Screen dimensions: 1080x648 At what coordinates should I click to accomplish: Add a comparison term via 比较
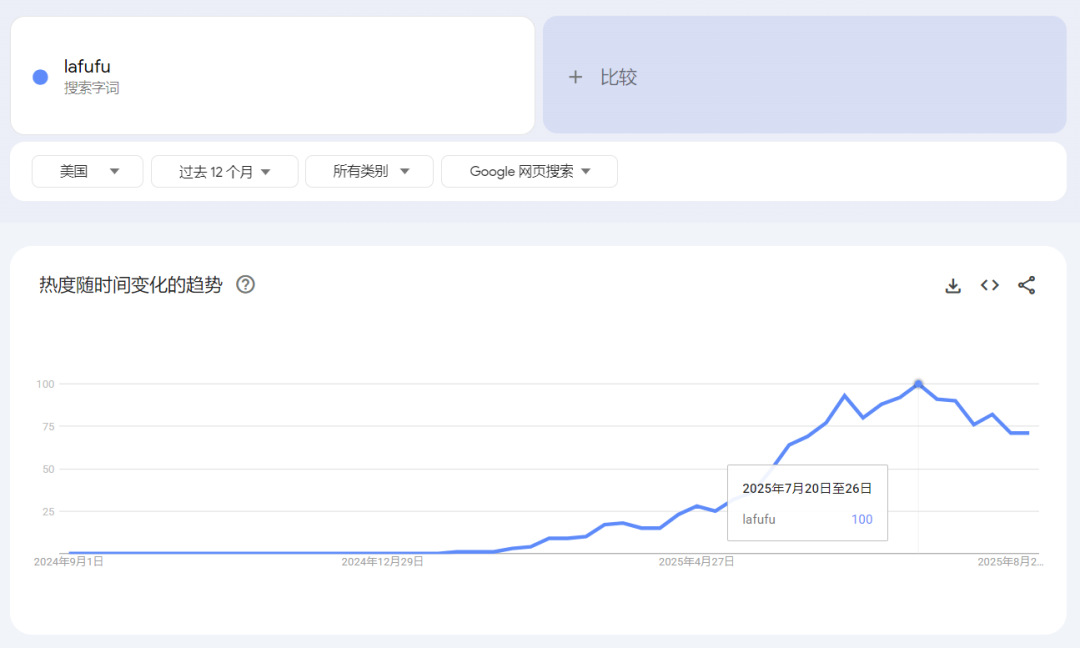click(x=804, y=75)
